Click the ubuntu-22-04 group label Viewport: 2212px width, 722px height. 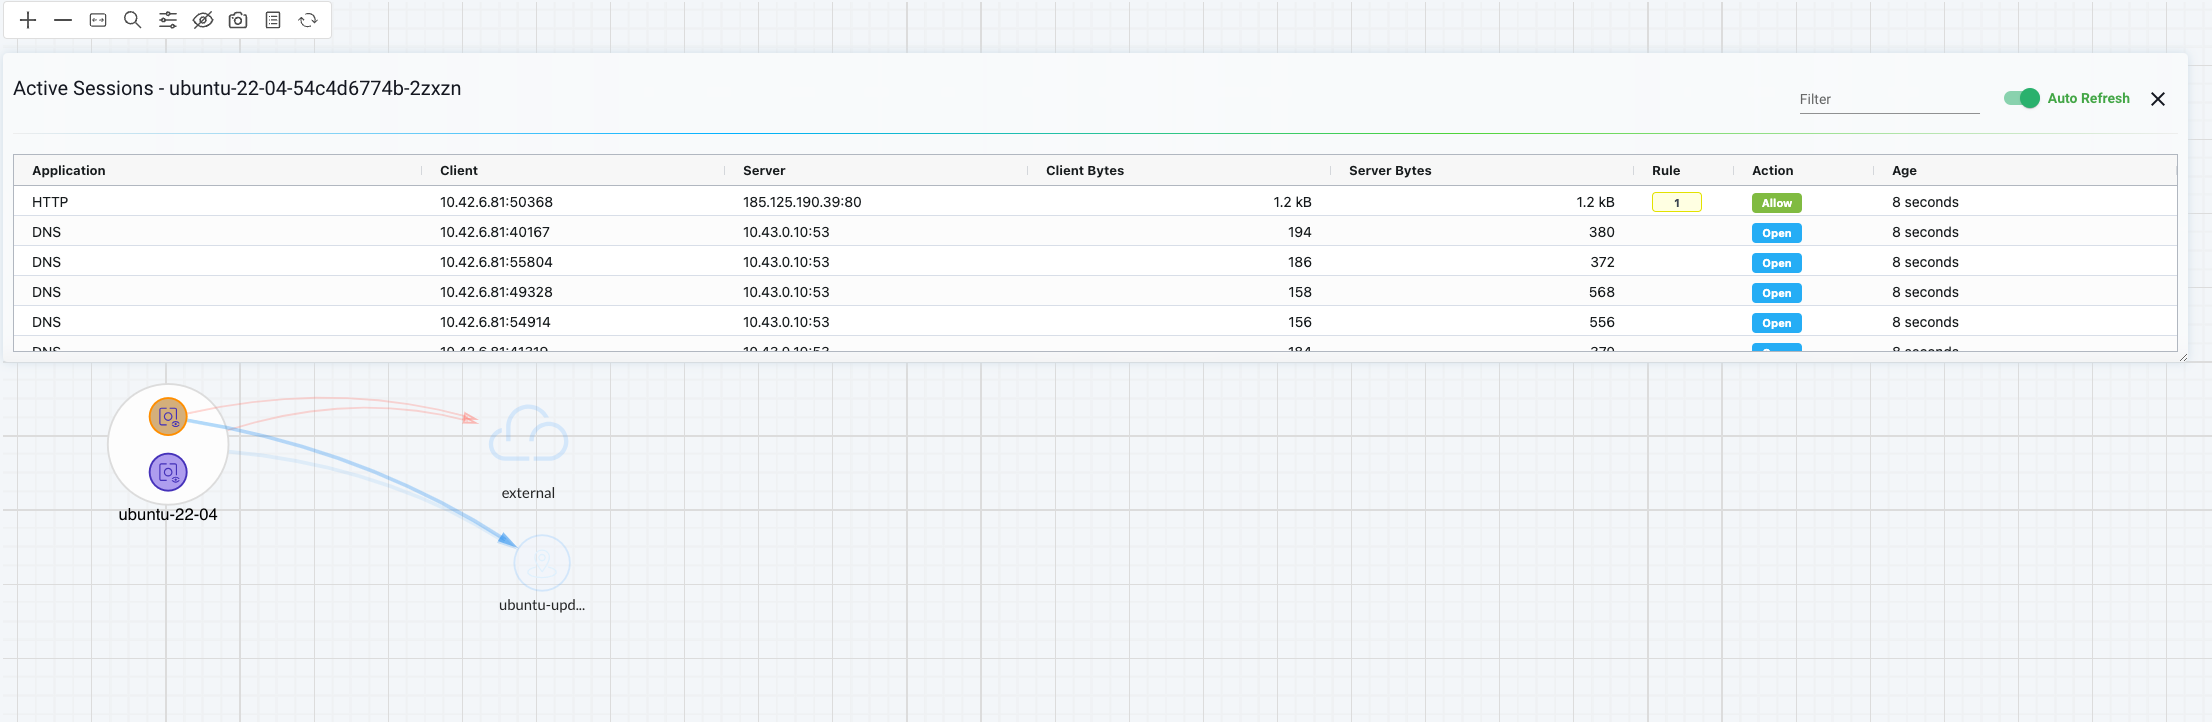168,515
